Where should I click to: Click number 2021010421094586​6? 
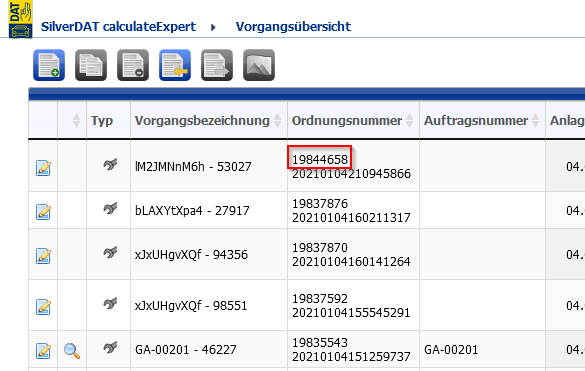pyautogui.click(x=351, y=174)
